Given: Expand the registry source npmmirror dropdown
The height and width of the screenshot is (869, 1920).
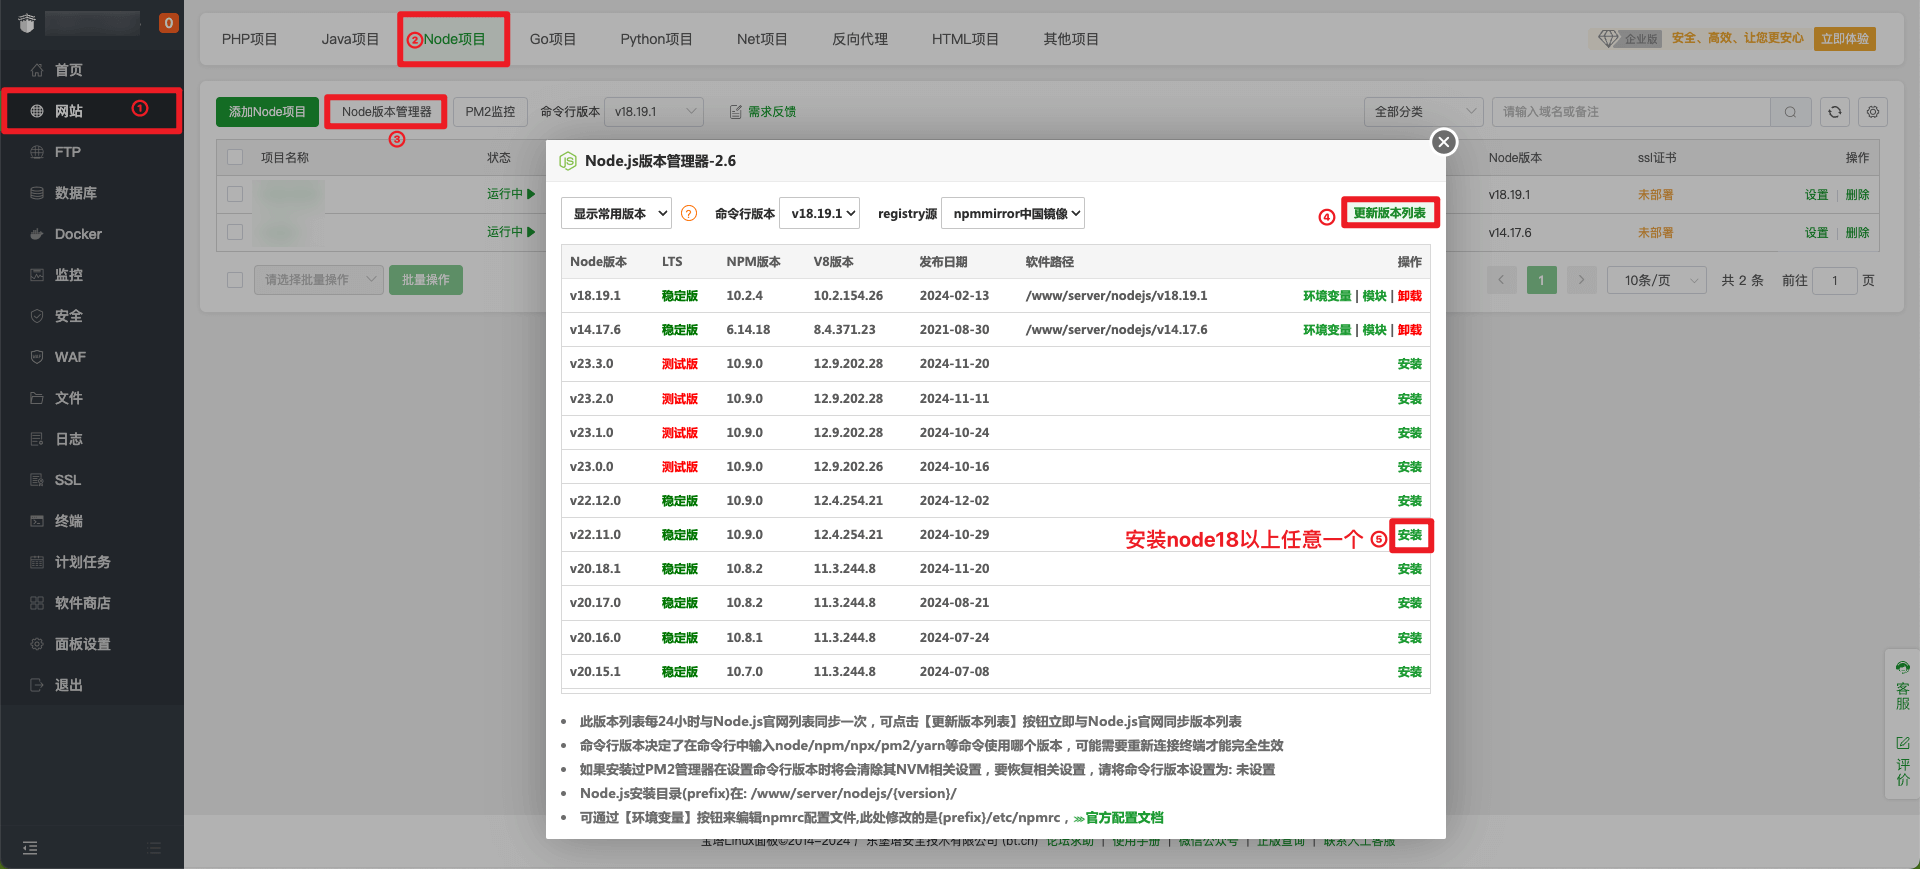Looking at the screenshot, I should coord(1013,213).
